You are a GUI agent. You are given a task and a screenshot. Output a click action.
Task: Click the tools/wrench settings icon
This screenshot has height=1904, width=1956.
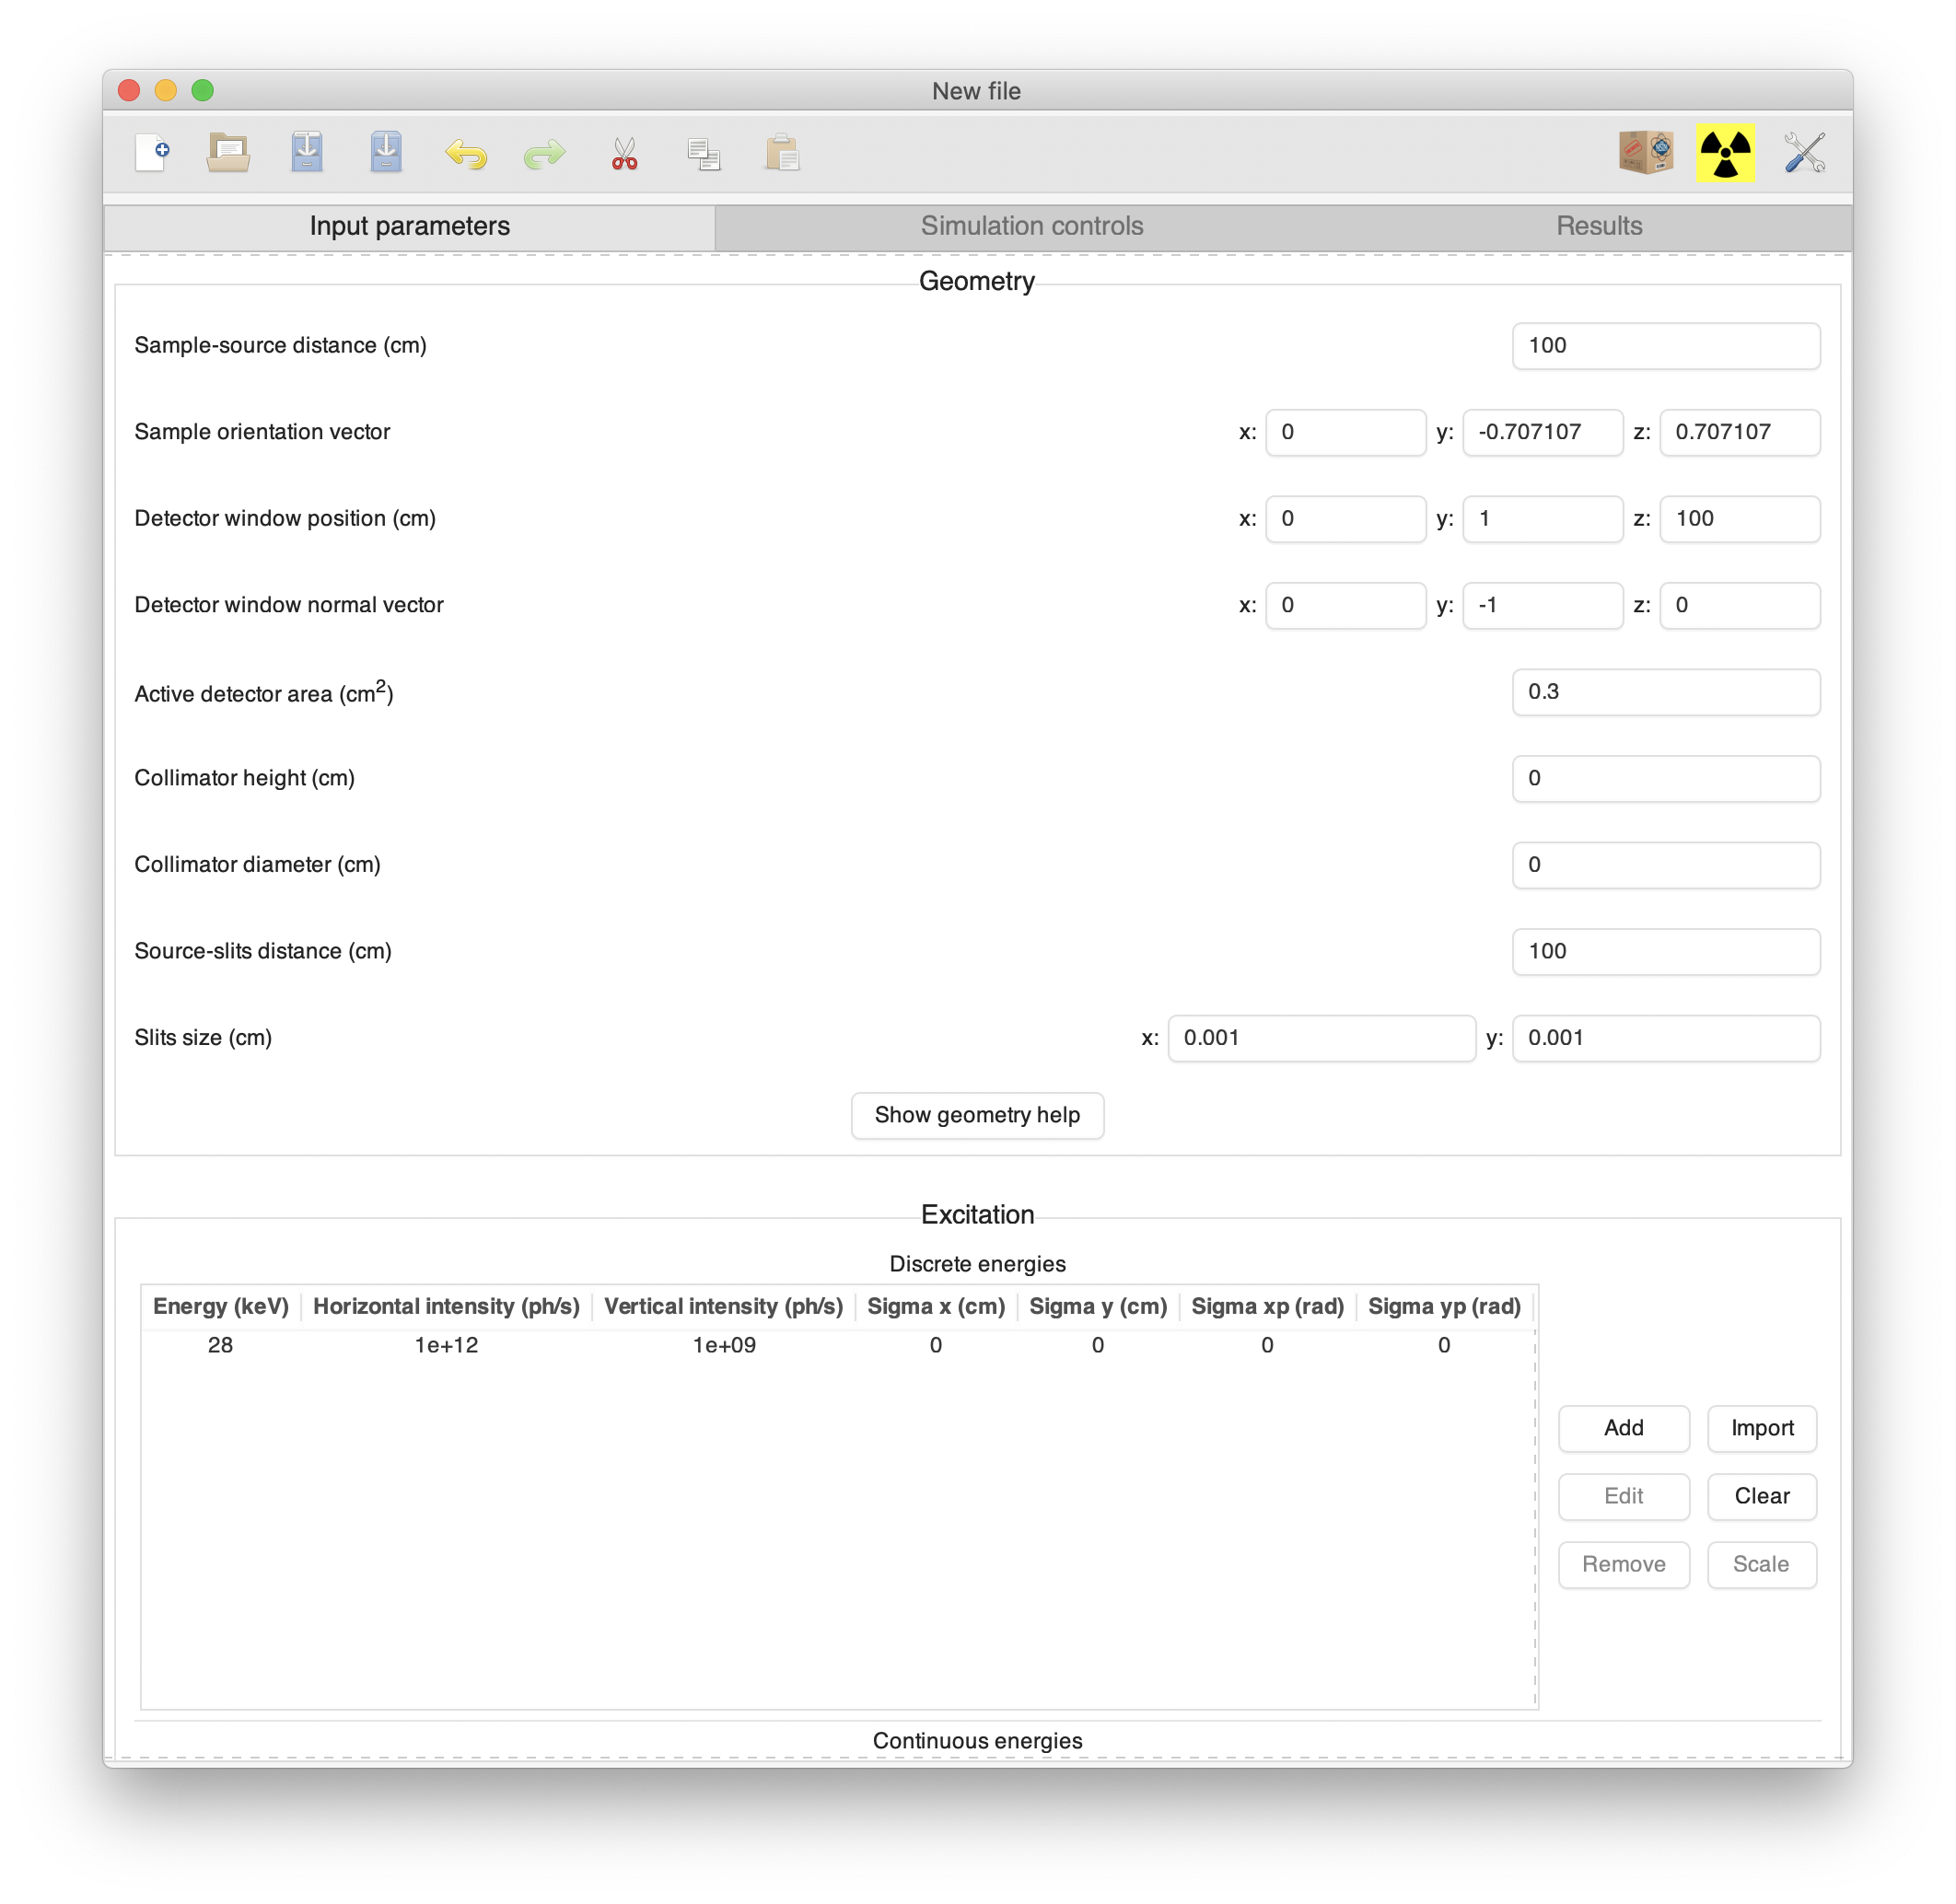coord(1806,152)
